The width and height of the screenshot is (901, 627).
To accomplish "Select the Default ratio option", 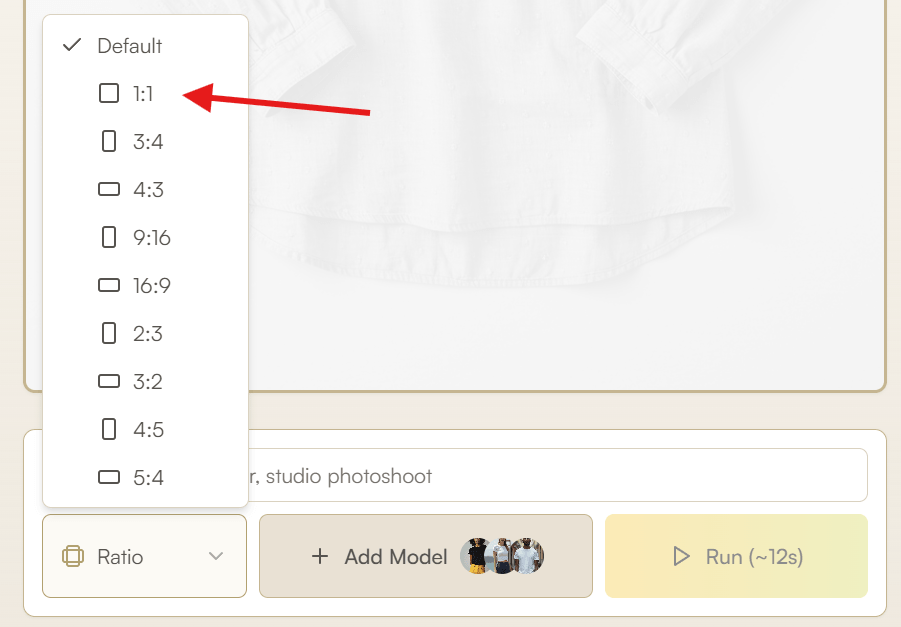I will (129, 46).
